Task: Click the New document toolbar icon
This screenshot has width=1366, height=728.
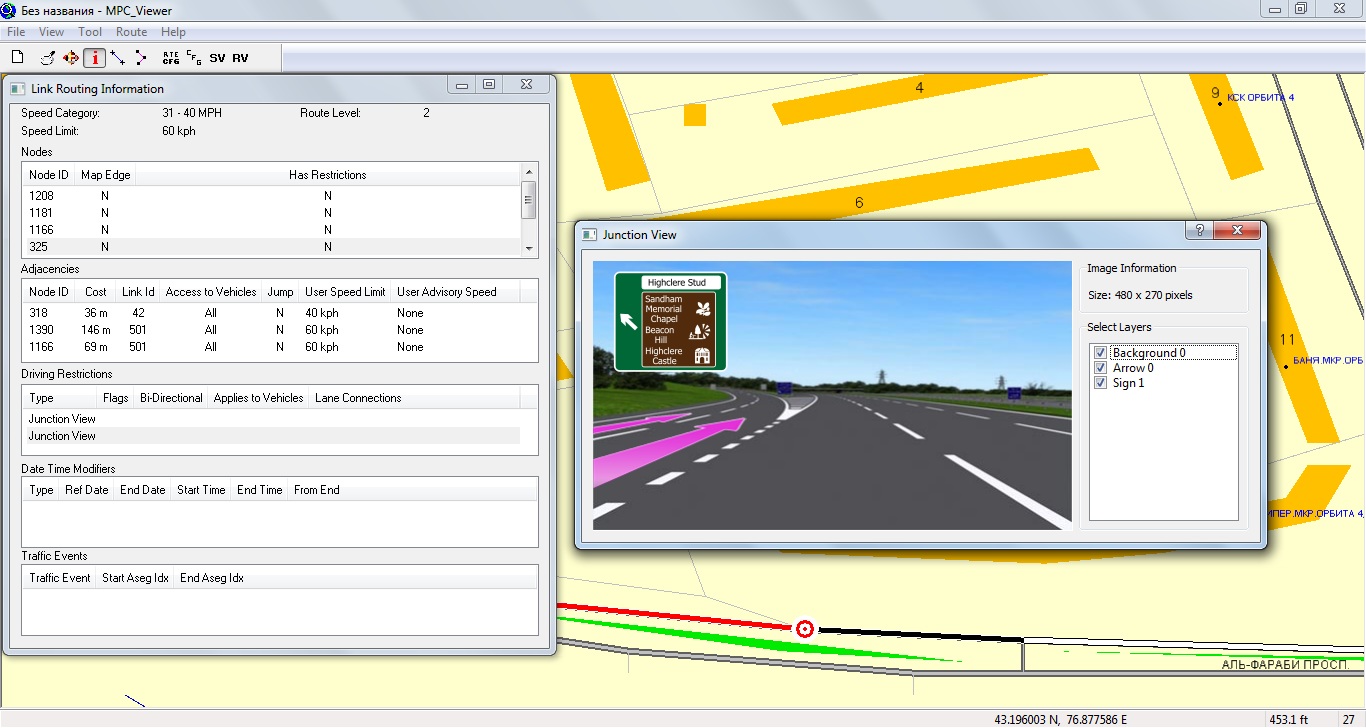Action: pyautogui.click(x=17, y=58)
